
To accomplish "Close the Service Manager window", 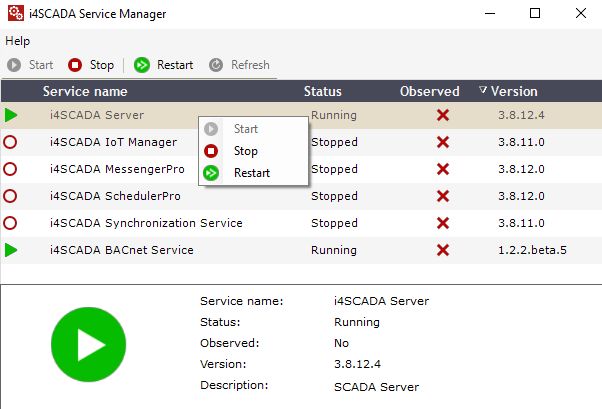I will (x=581, y=13).
